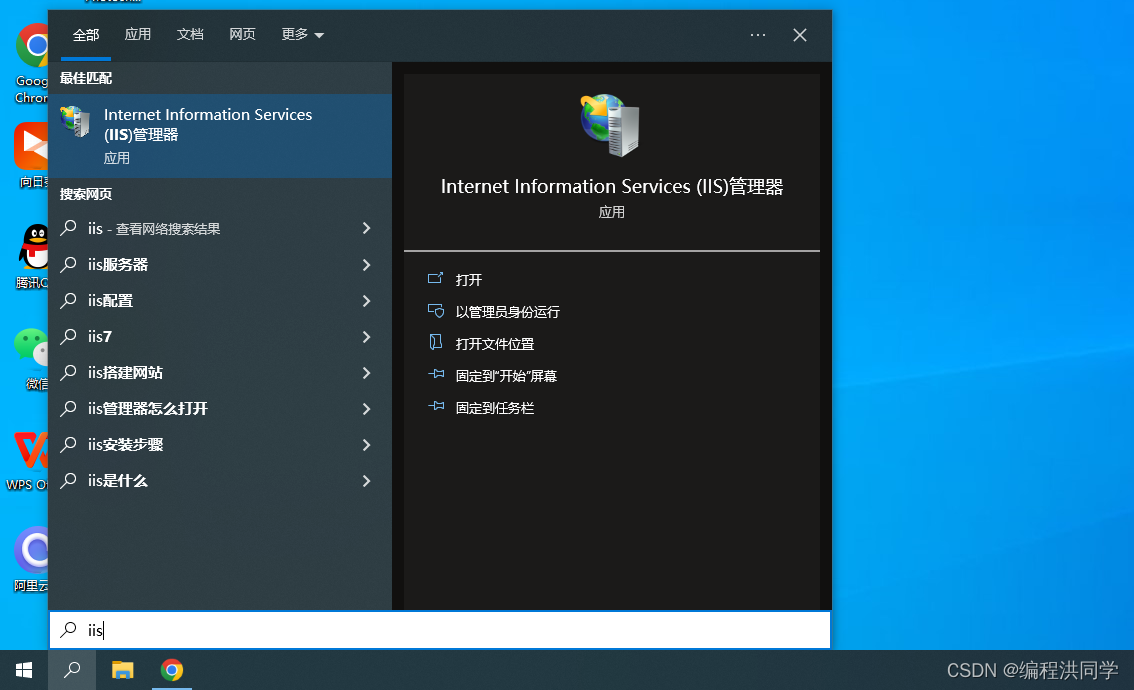Viewport: 1134px width, 690px height.
Task: Open File Explorer from the taskbar
Action: [x=122, y=670]
